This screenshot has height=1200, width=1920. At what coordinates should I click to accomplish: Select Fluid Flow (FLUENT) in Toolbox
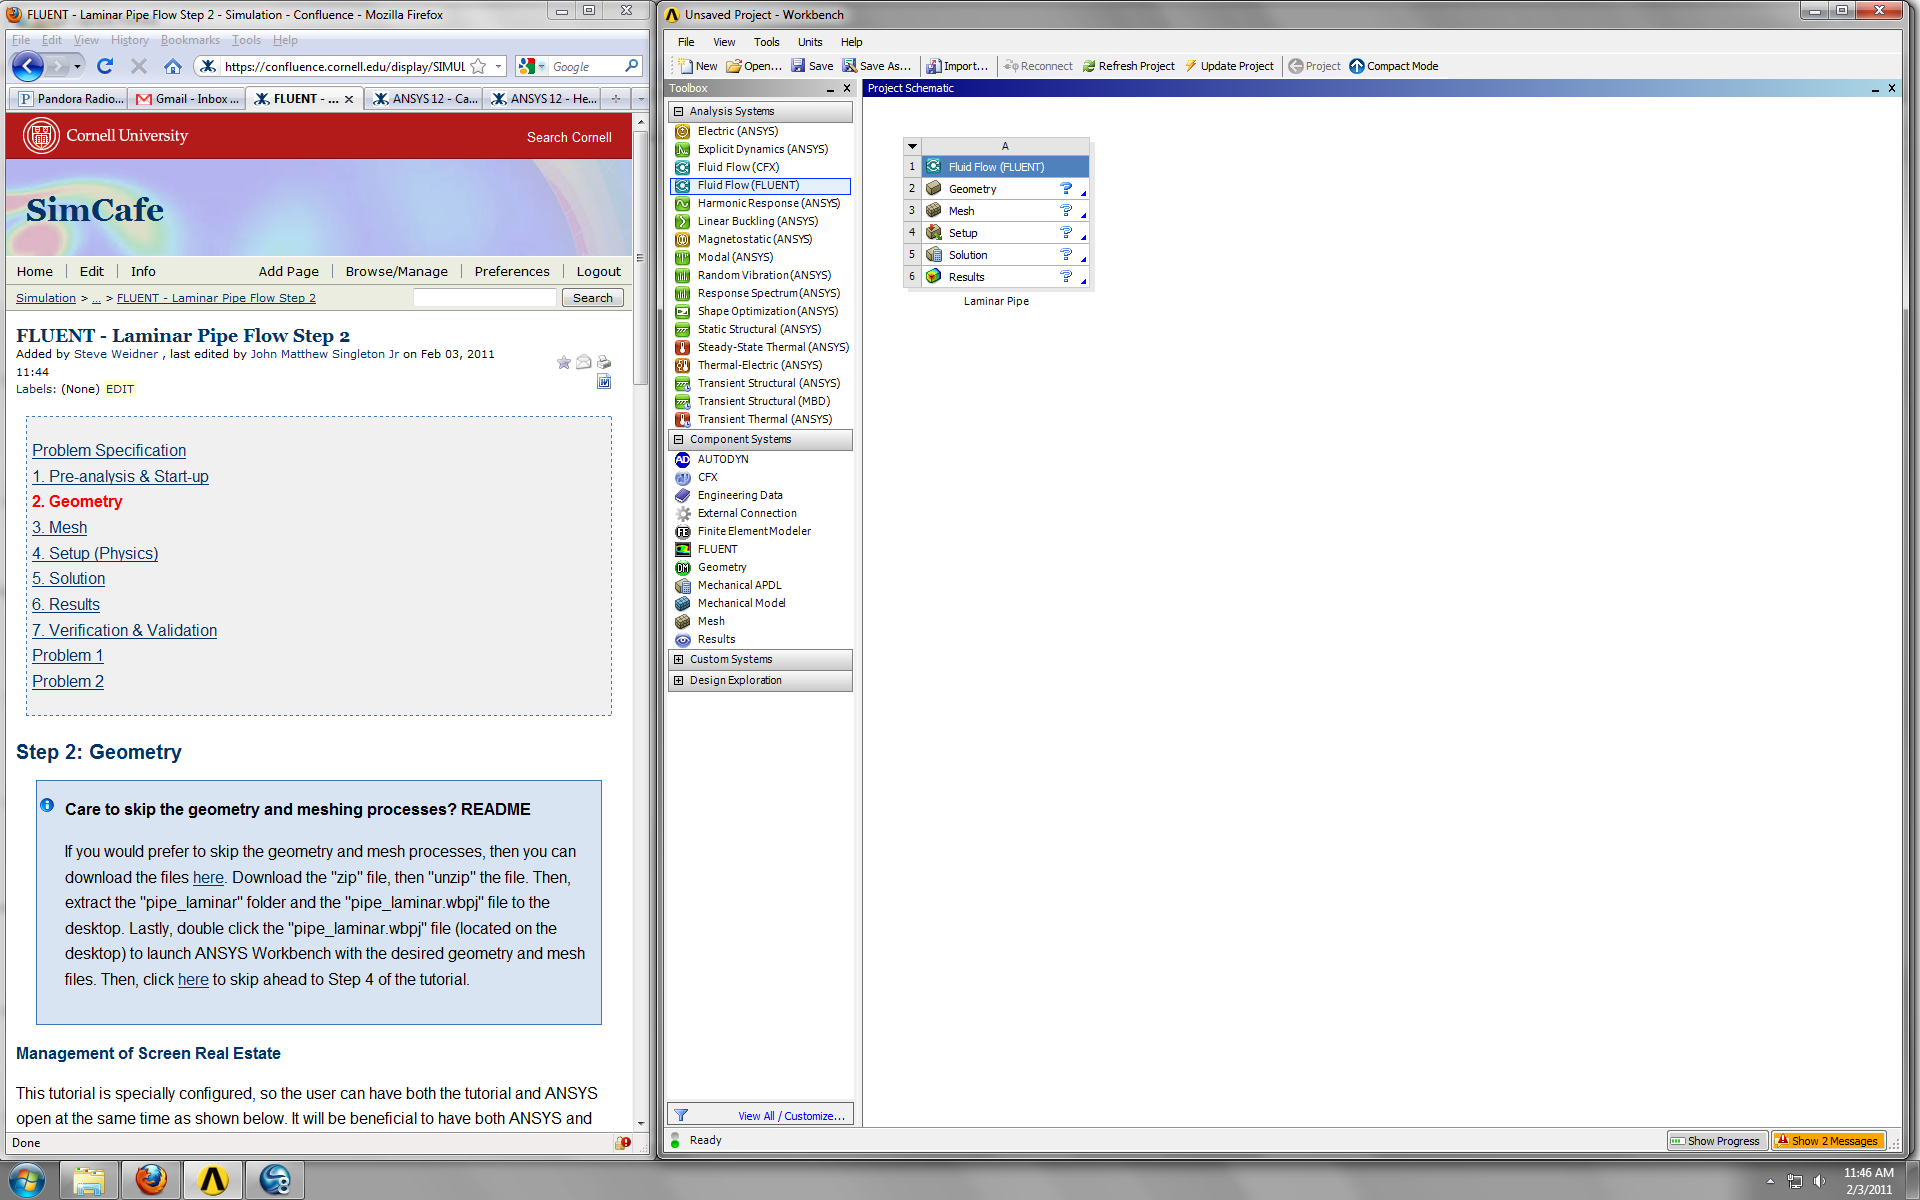pos(760,185)
